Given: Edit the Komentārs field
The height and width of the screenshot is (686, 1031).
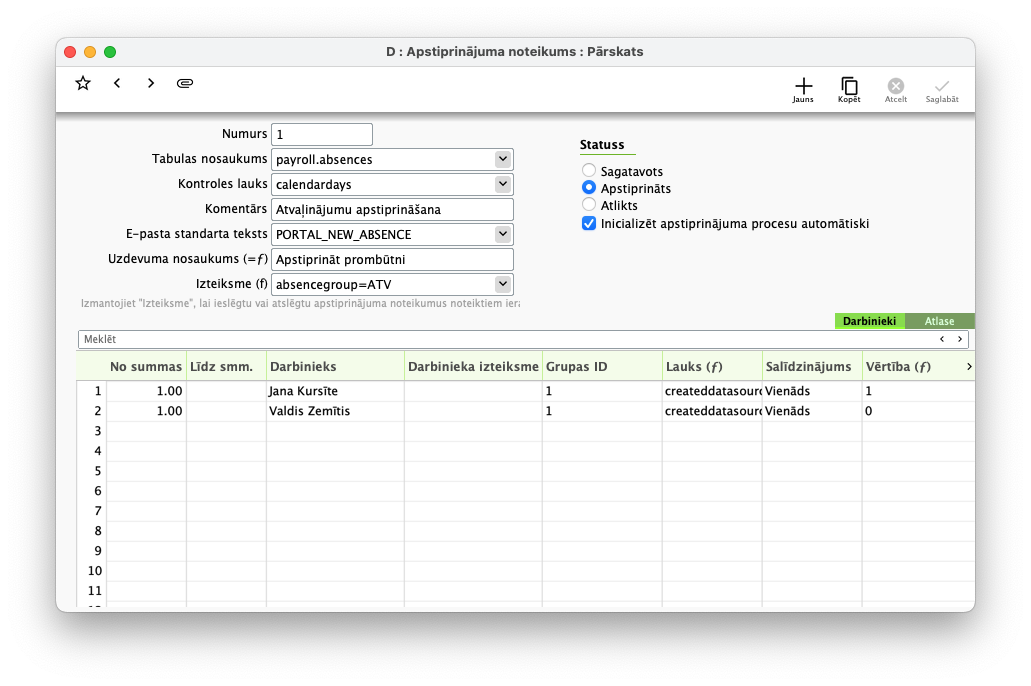Looking at the screenshot, I should pos(392,209).
